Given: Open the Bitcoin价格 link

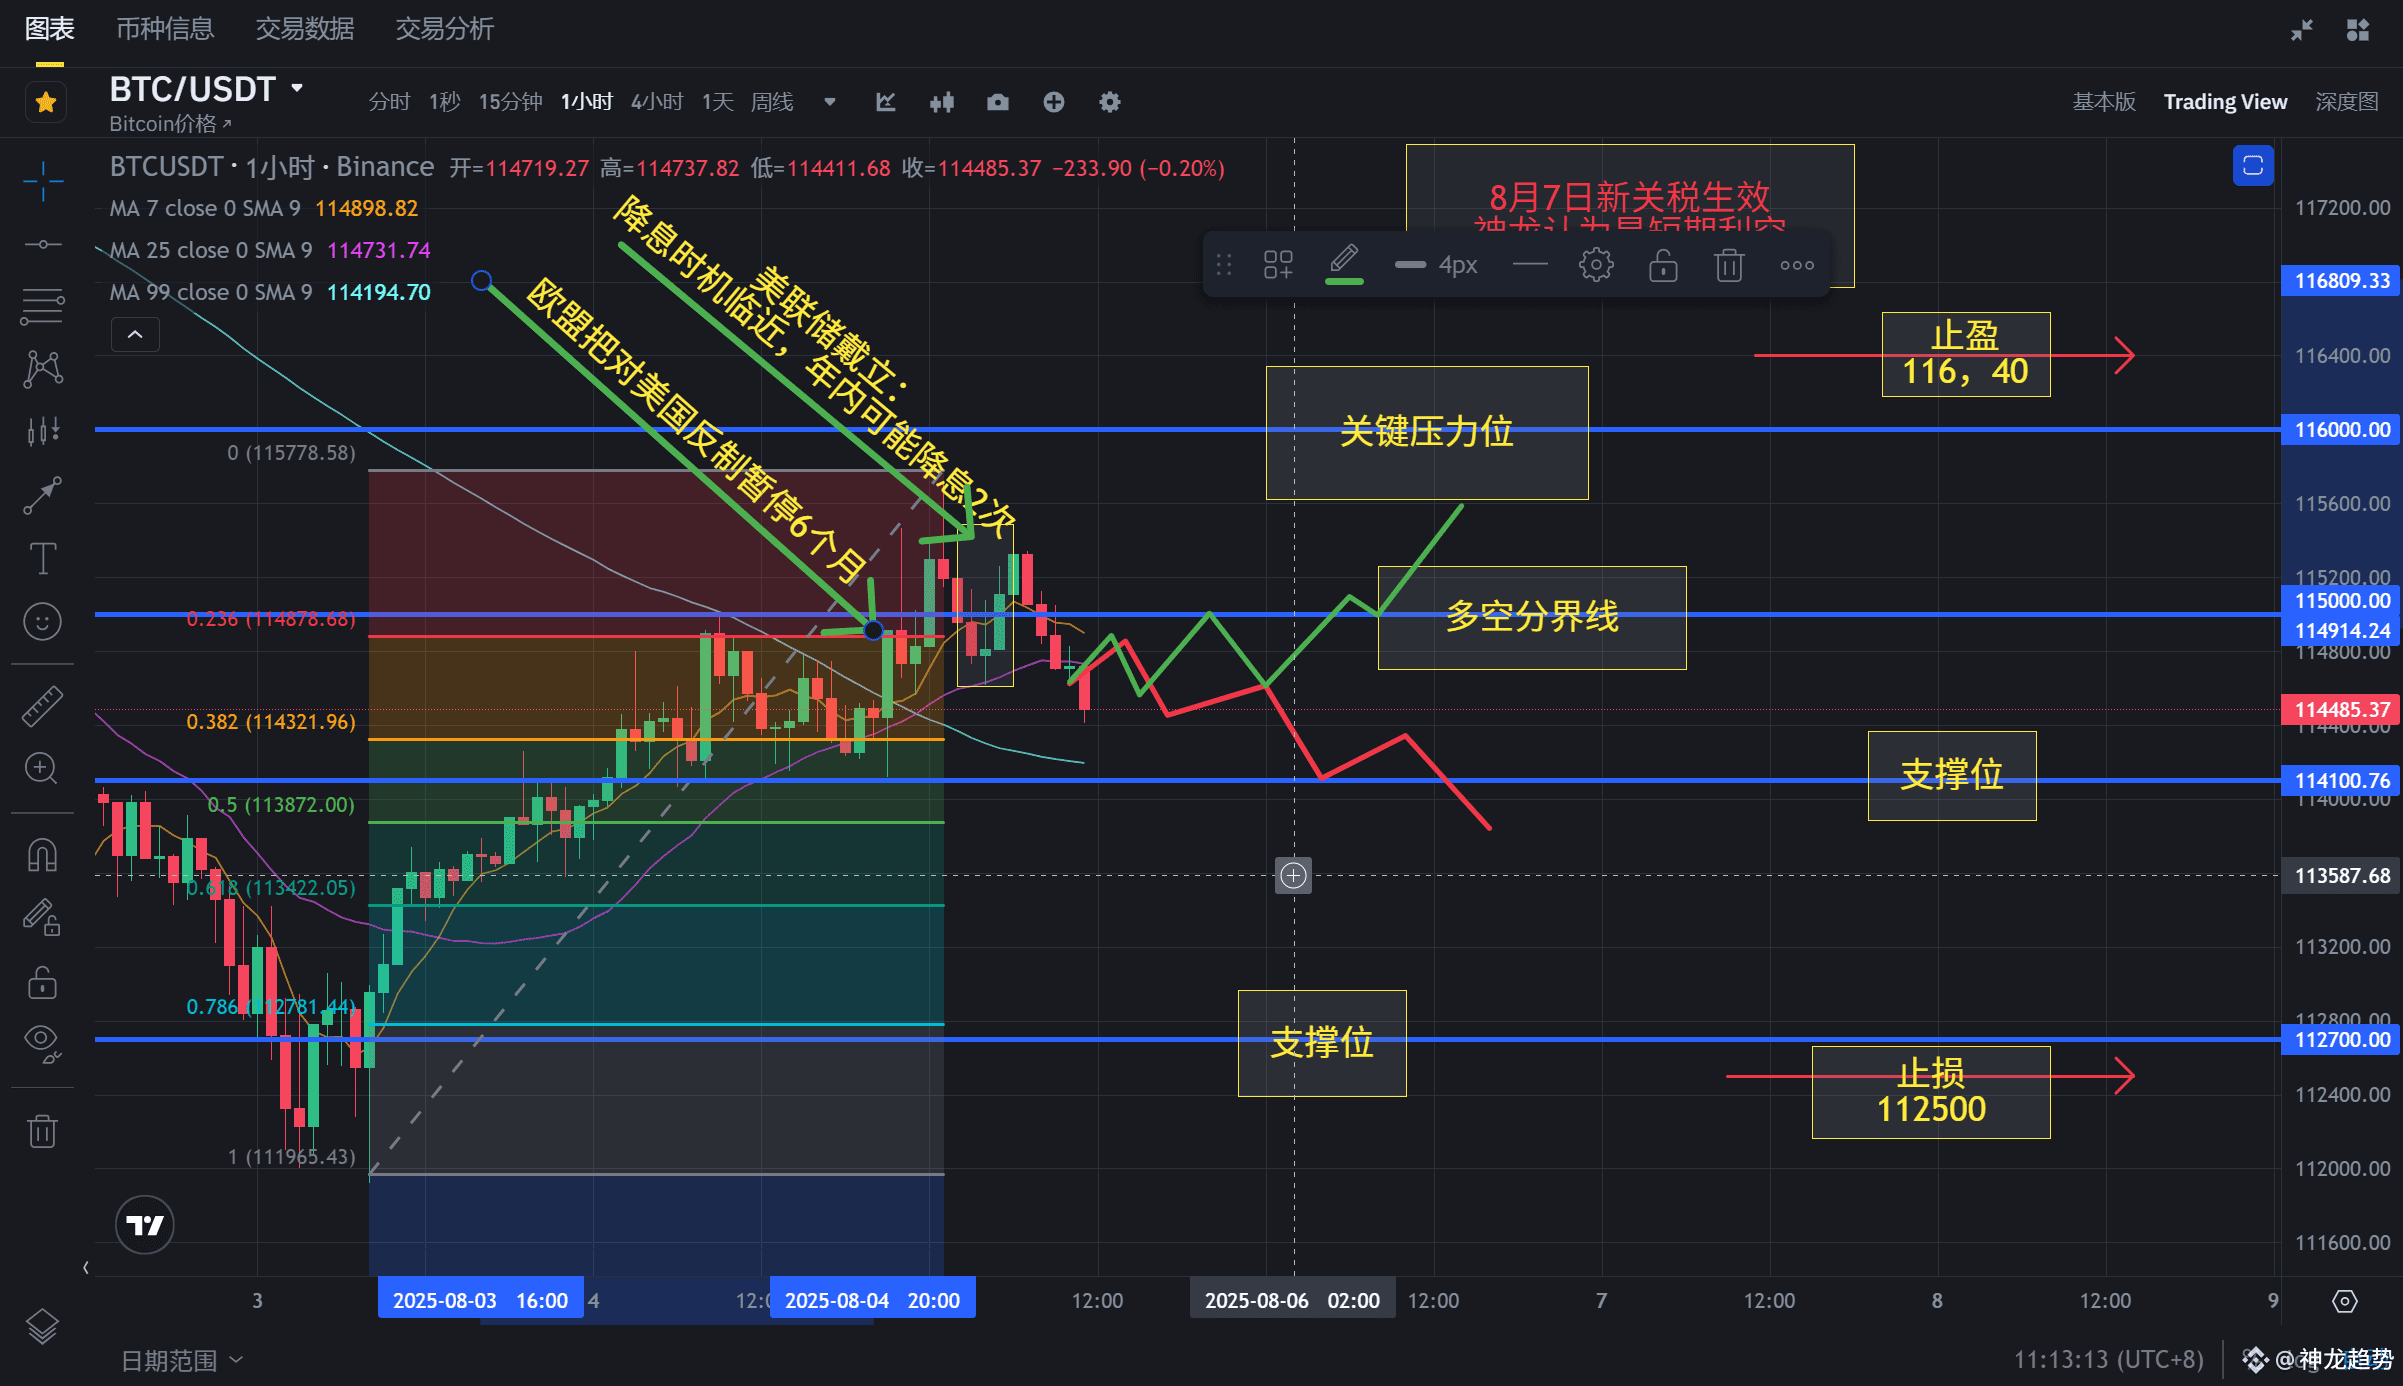Looking at the screenshot, I should pyautogui.click(x=170, y=124).
